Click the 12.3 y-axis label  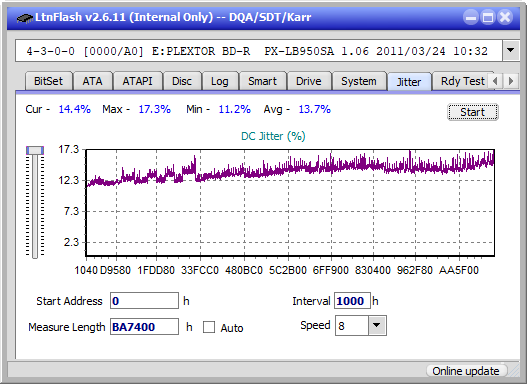pos(69,180)
